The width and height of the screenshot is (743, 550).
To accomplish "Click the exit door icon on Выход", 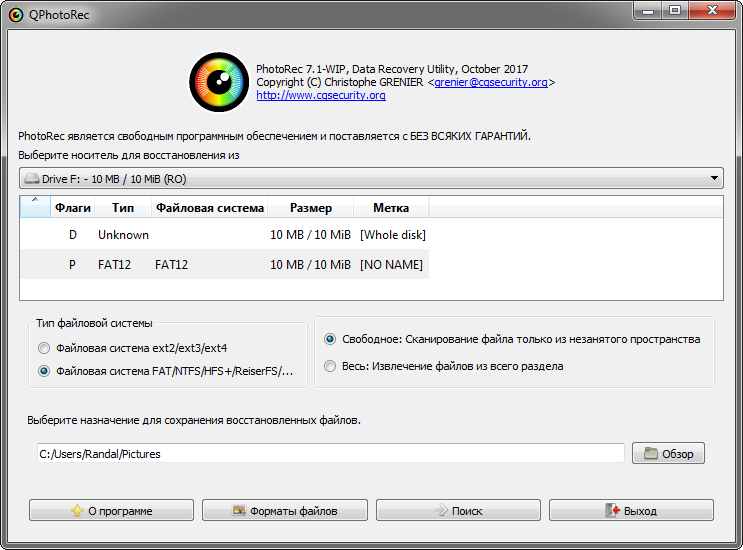I will pyautogui.click(x=613, y=510).
